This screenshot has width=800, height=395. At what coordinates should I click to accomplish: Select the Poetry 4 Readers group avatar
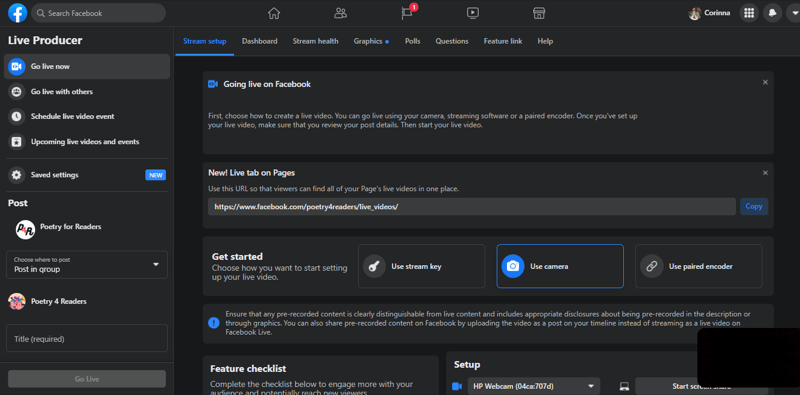tap(17, 302)
